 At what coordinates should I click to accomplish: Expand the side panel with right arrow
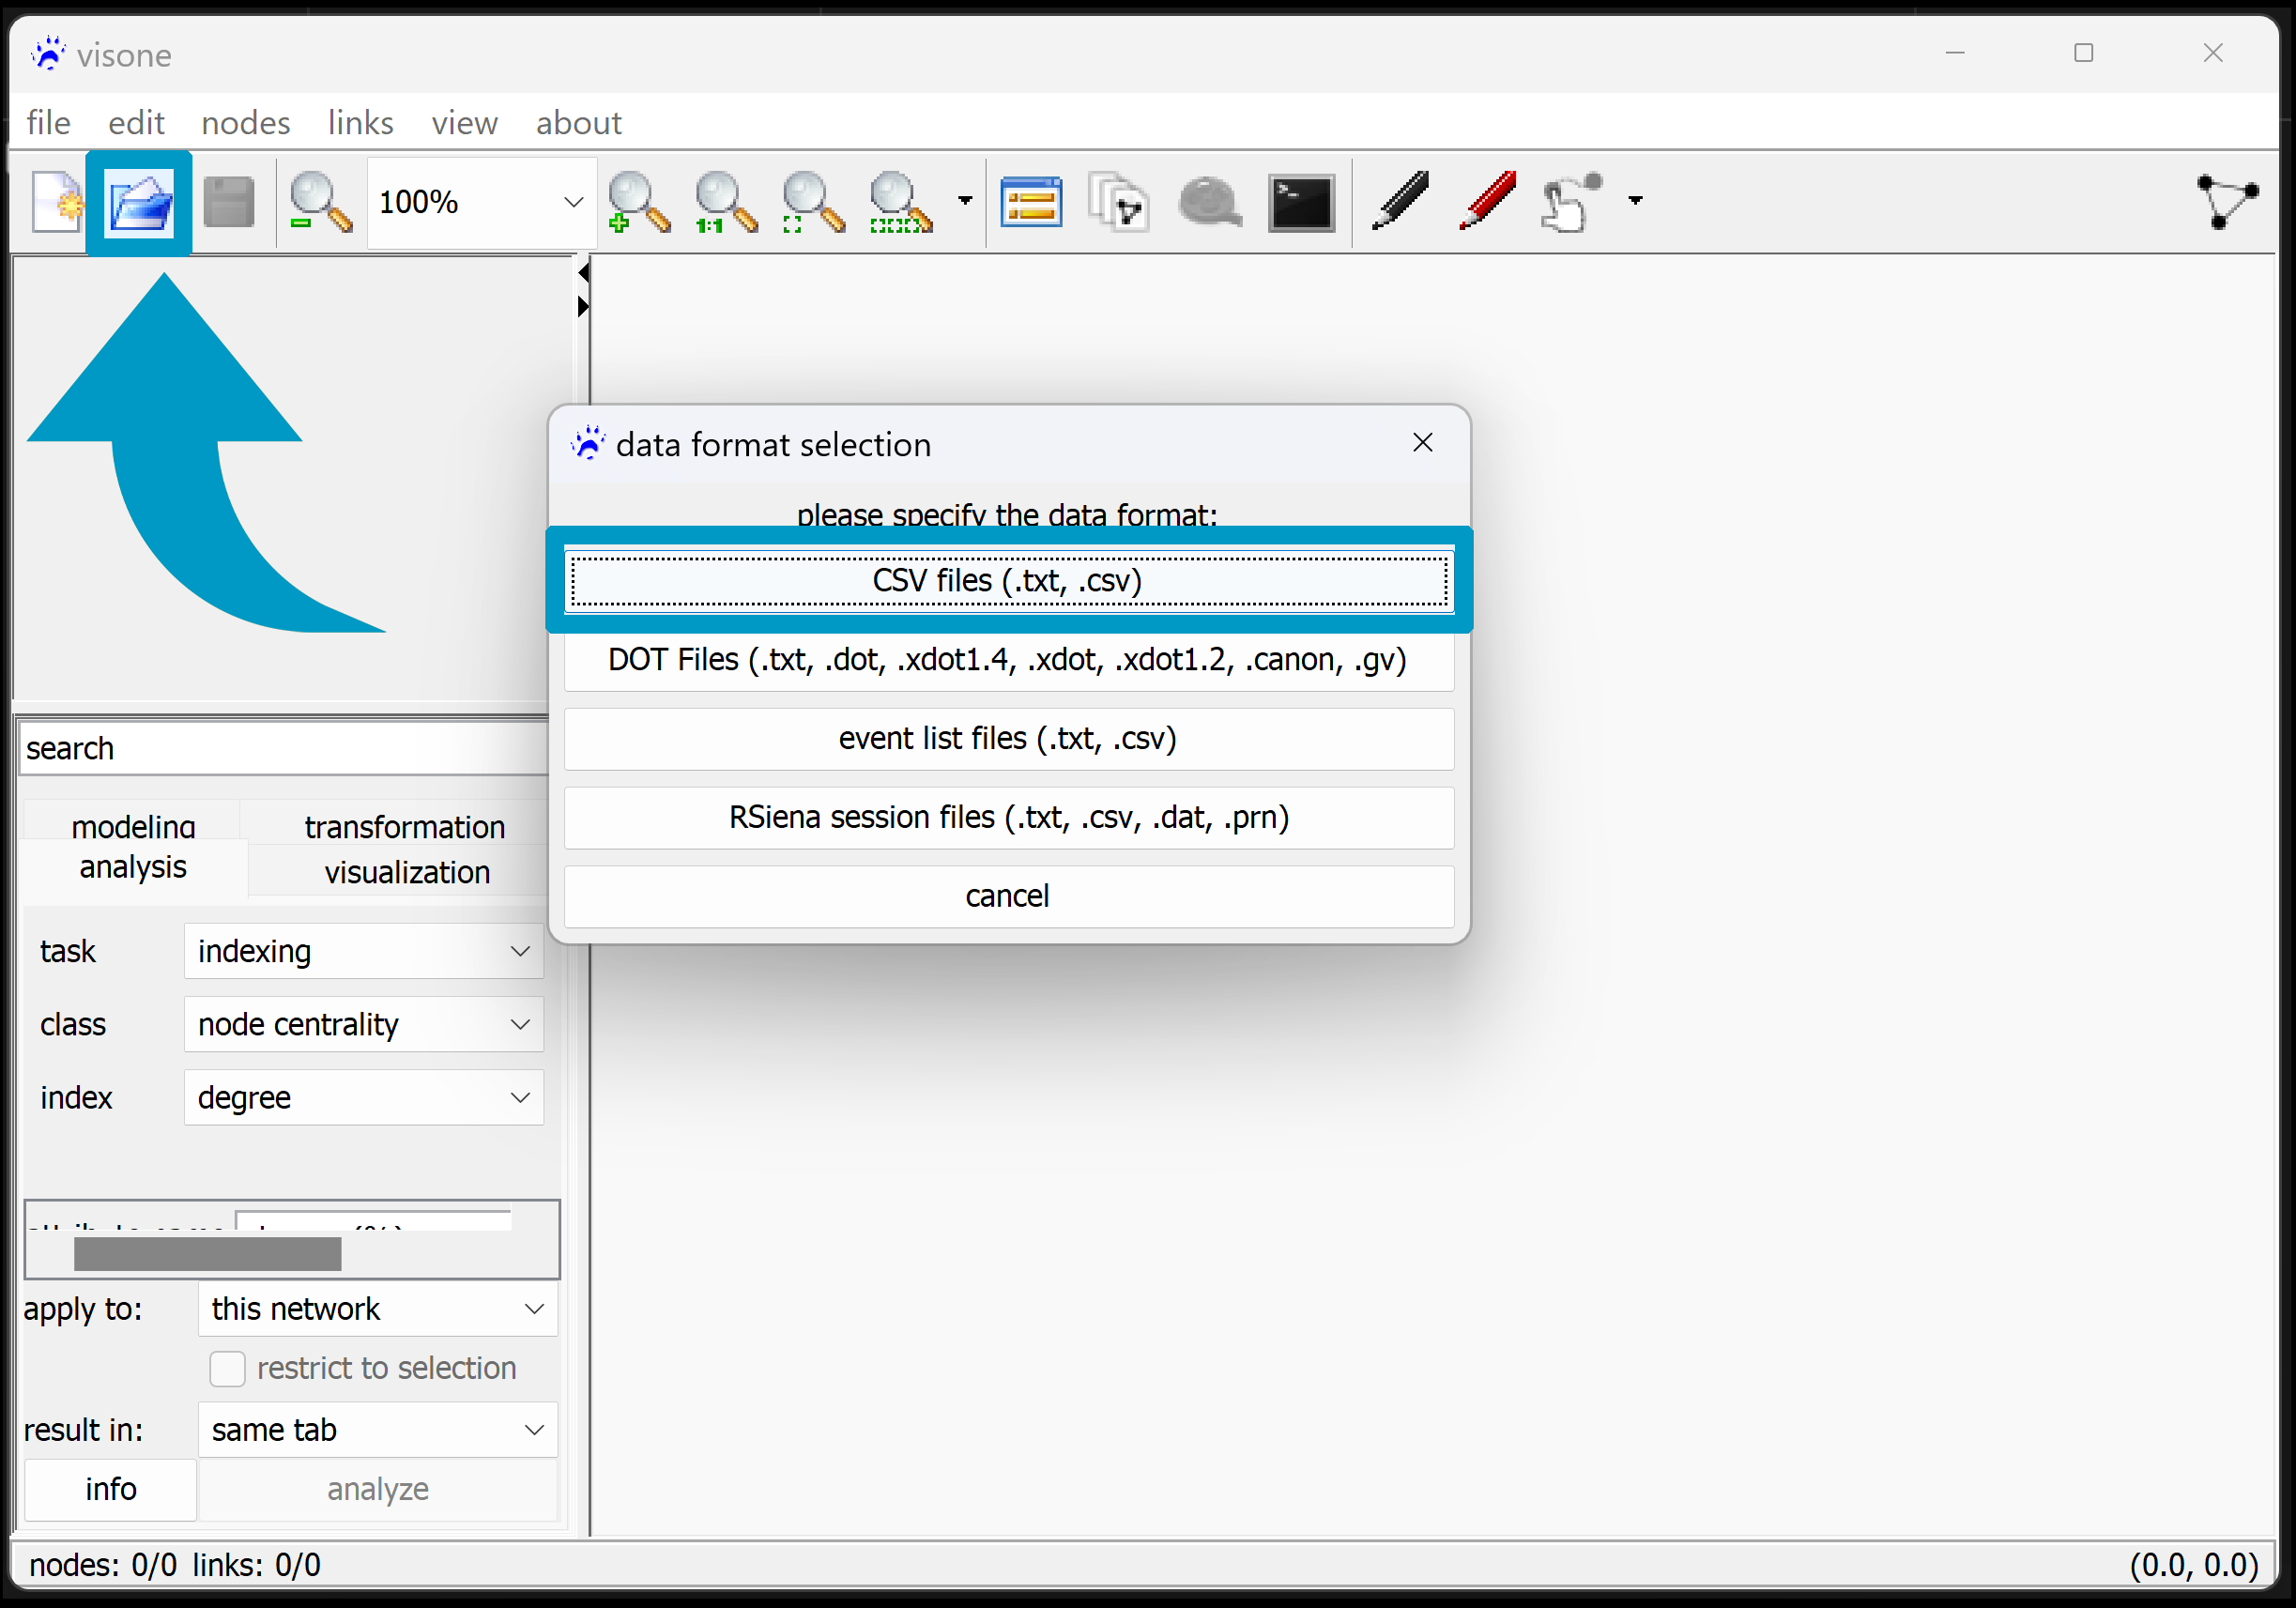(x=583, y=306)
